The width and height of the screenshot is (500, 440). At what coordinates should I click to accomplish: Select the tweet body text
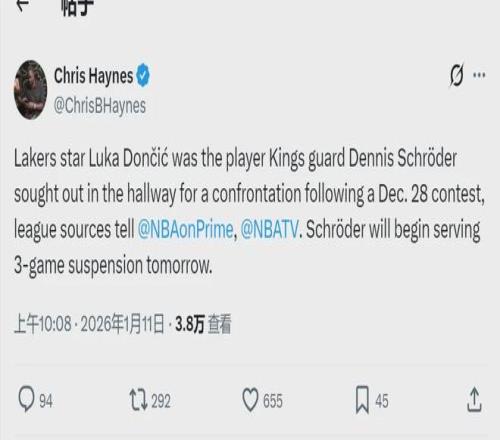pos(249,212)
